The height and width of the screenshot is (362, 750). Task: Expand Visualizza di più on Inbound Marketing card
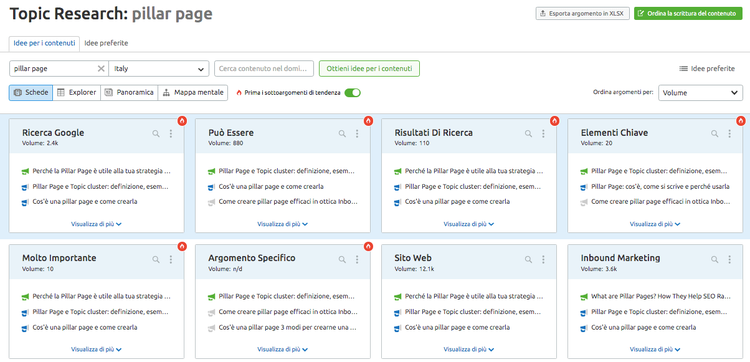[x=655, y=349]
